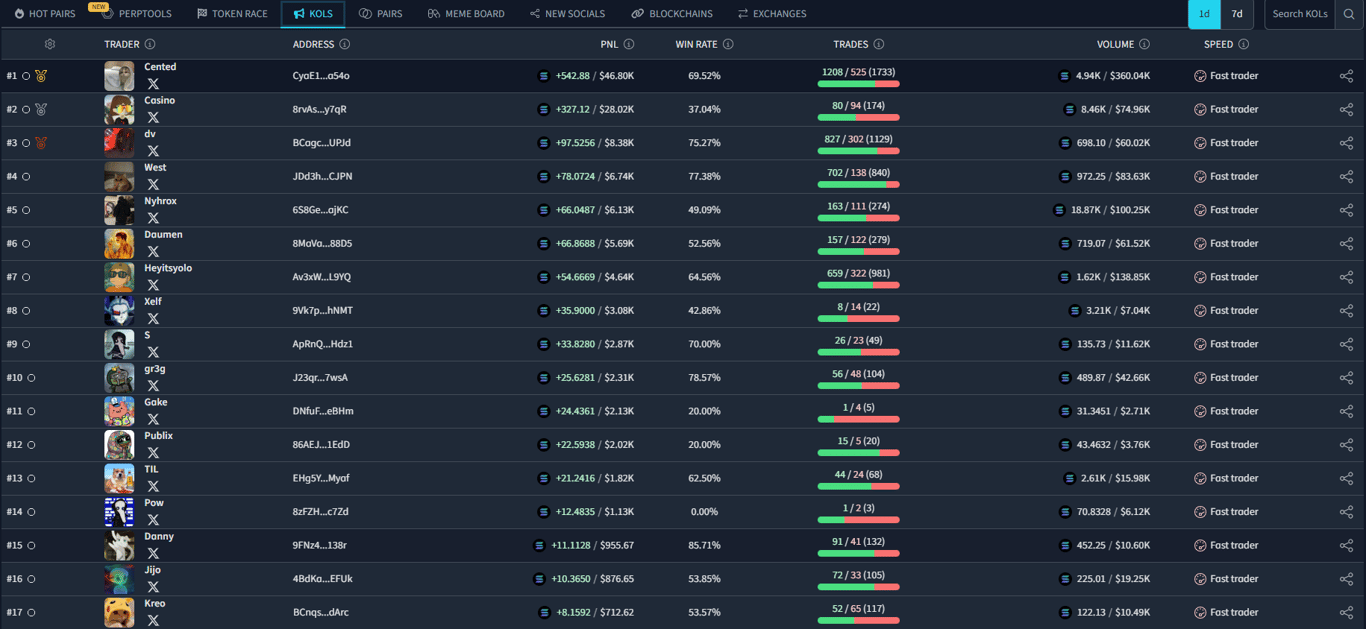This screenshot has height=629, width=1366.
Task: Click third-place medal icon for dv
Action: pyautogui.click(x=41, y=143)
